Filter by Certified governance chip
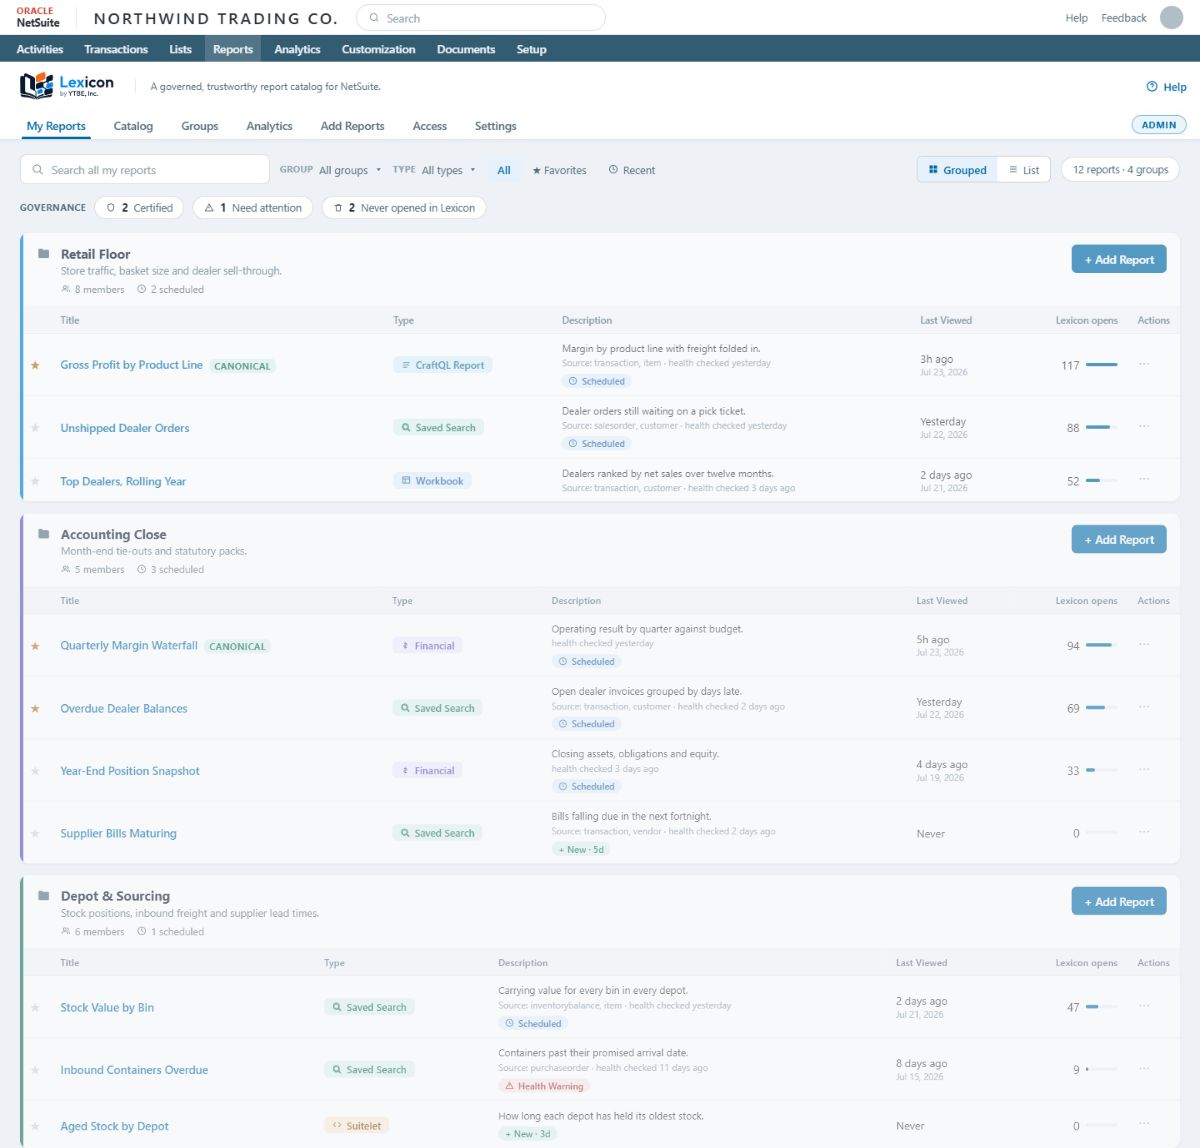The image size is (1200, 1148). [140, 208]
